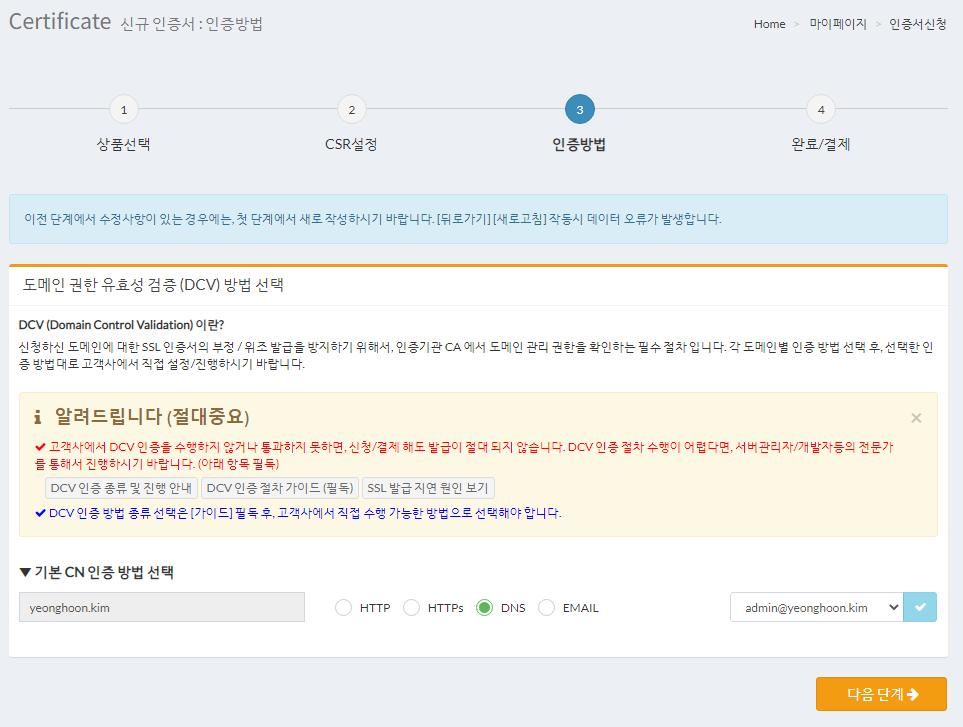
Task: Click the blue checkmark confirm icon button
Action: click(920, 607)
